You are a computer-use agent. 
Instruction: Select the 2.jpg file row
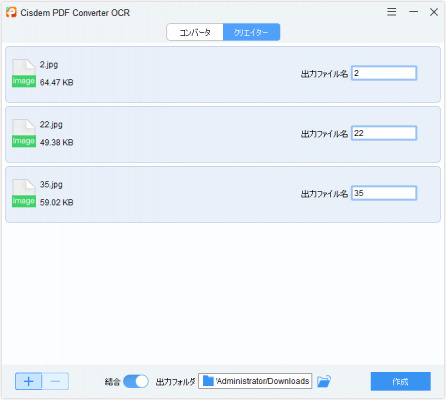click(x=223, y=74)
